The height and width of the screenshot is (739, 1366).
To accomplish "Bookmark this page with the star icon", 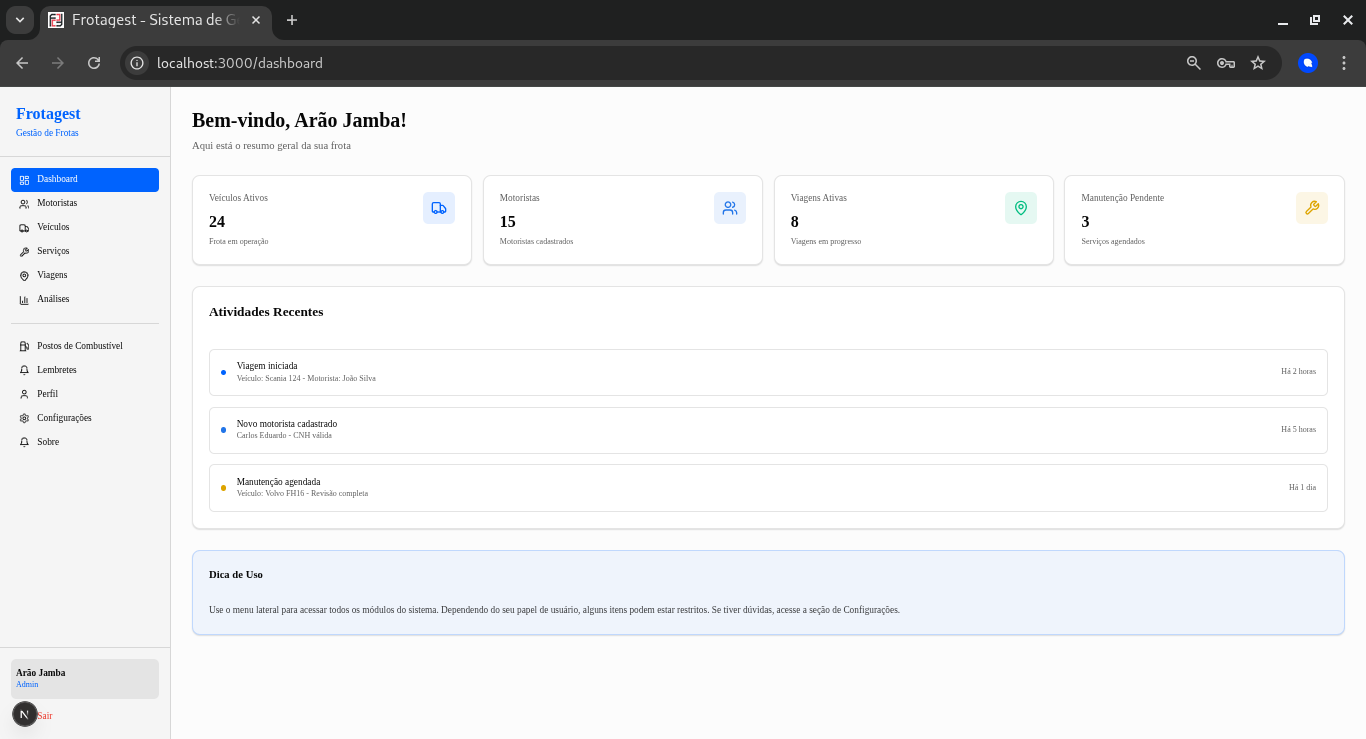I will [x=1258, y=63].
